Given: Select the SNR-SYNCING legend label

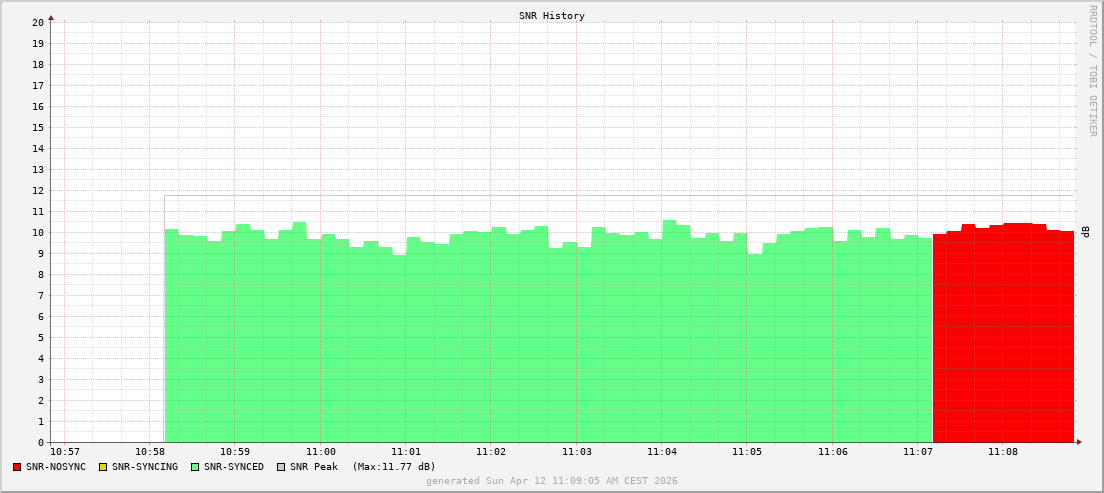Looking at the screenshot, I should [x=144, y=467].
